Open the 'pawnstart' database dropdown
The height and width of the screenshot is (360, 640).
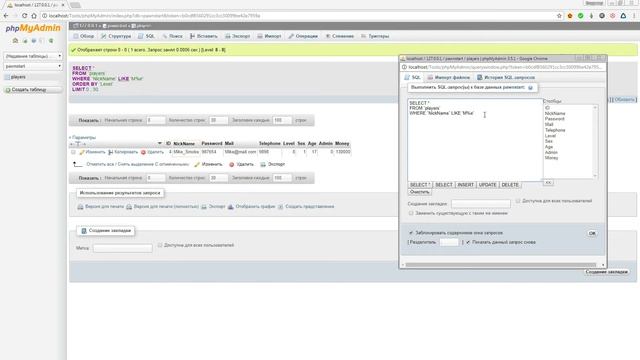33,66
